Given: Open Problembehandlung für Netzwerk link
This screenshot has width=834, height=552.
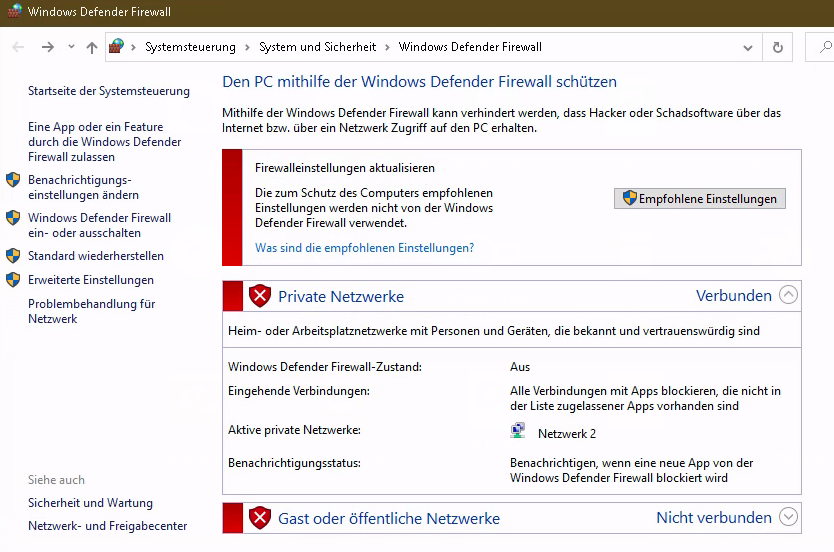Looking at the screenshot, I should point(91,311).
